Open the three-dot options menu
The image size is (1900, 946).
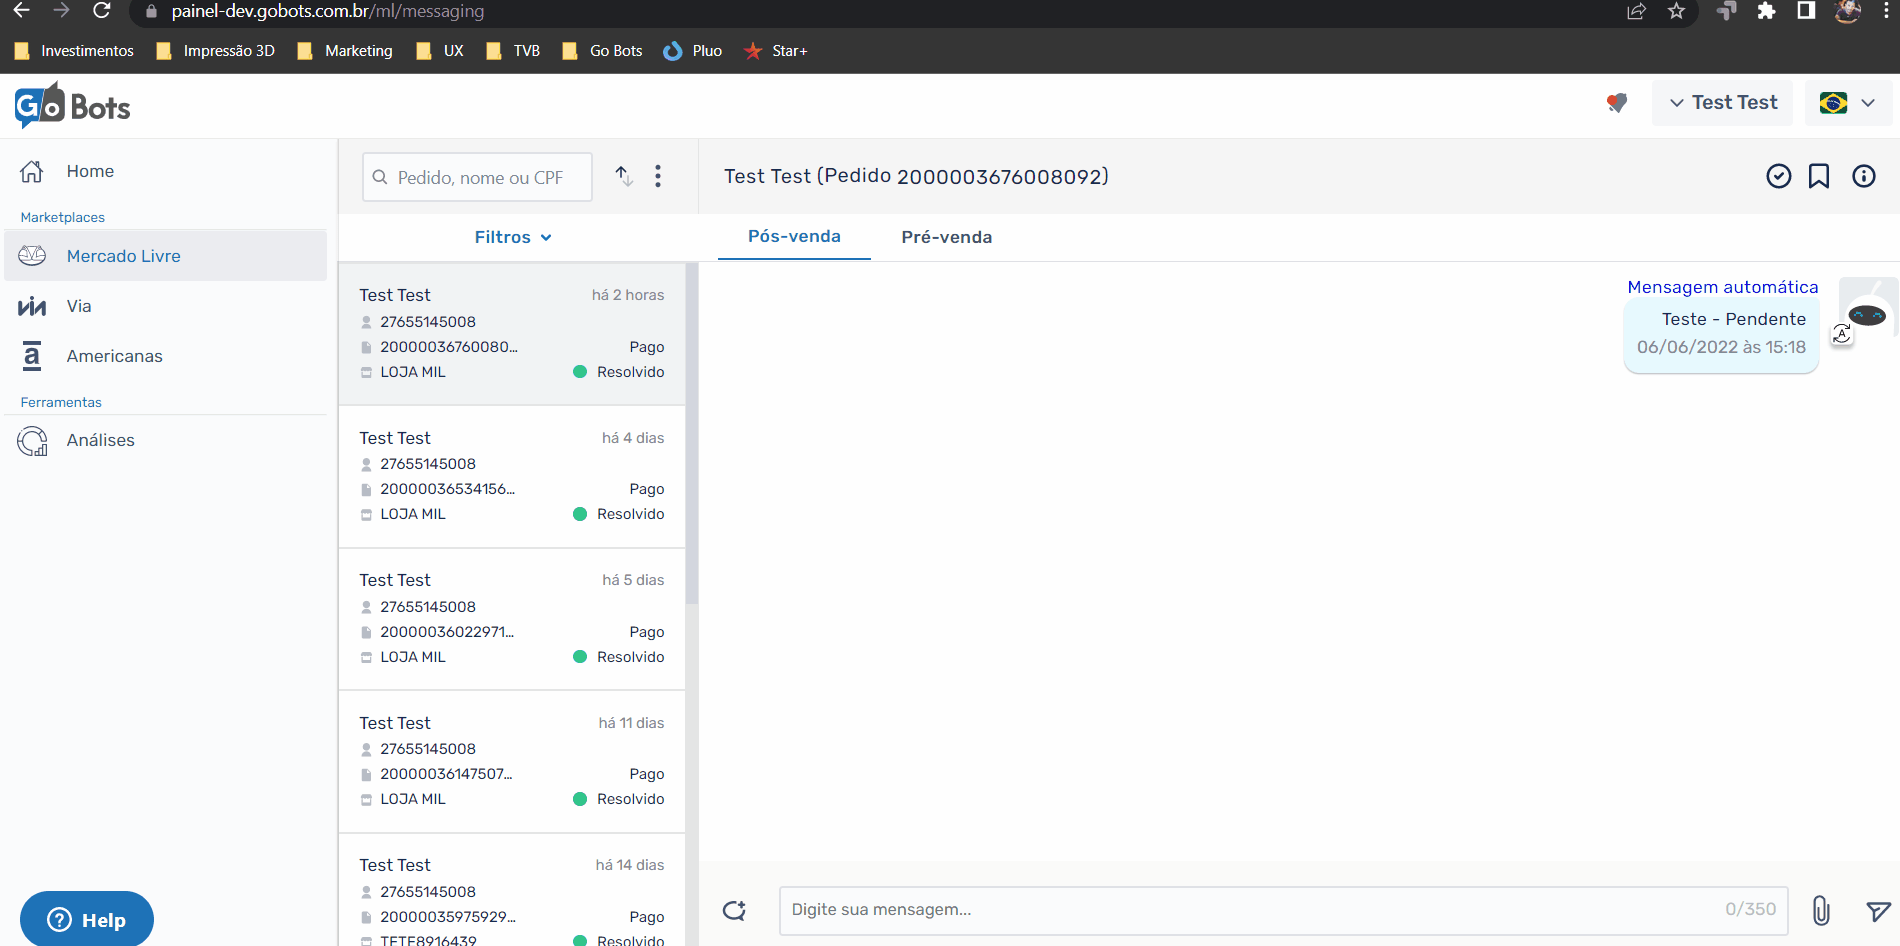pyautogui.click(x=658, y=176)
